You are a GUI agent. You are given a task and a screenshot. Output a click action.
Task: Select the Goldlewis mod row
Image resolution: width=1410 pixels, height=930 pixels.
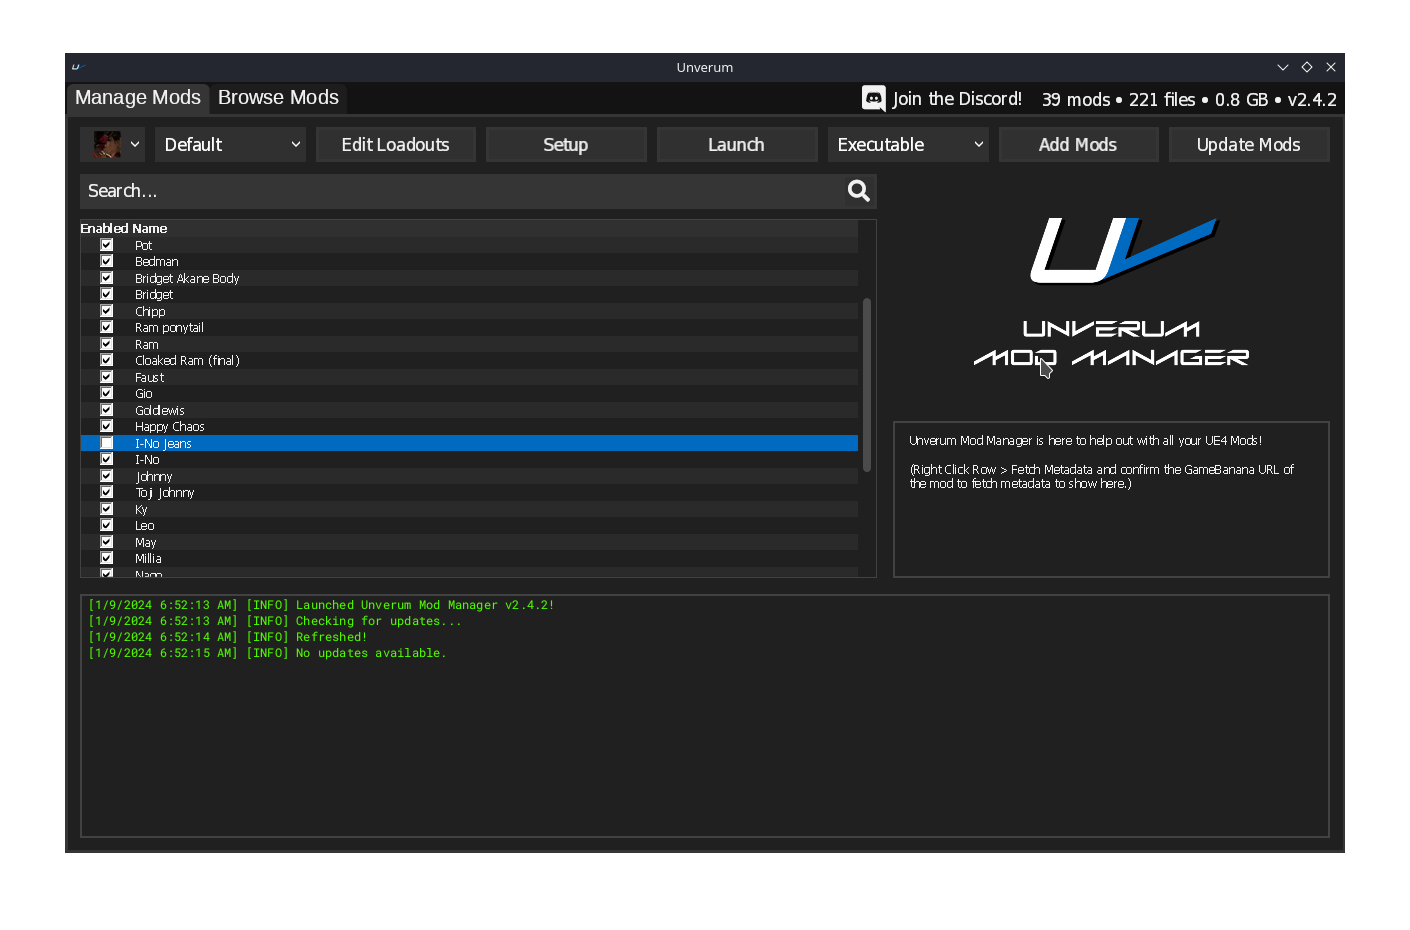pyautogui.click(x=469, y=410)
